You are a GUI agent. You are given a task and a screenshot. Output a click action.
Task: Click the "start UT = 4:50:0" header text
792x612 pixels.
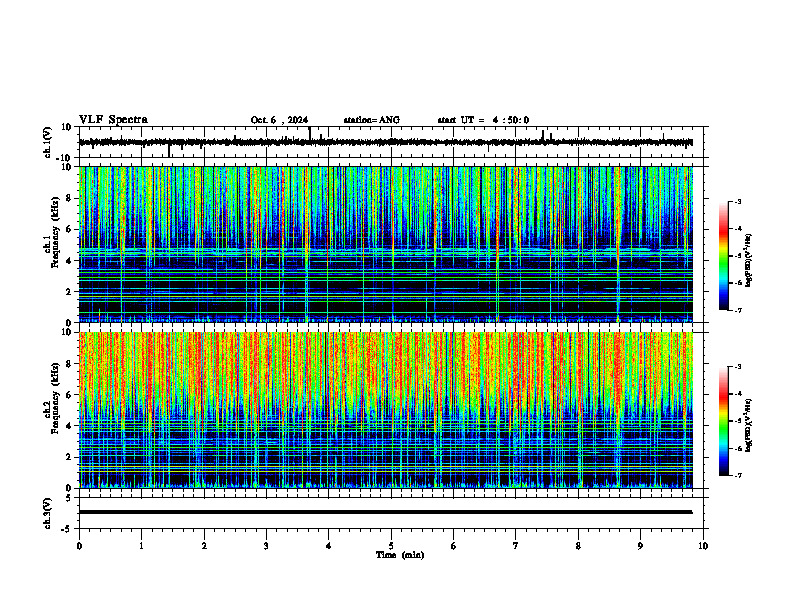[483, 120]
